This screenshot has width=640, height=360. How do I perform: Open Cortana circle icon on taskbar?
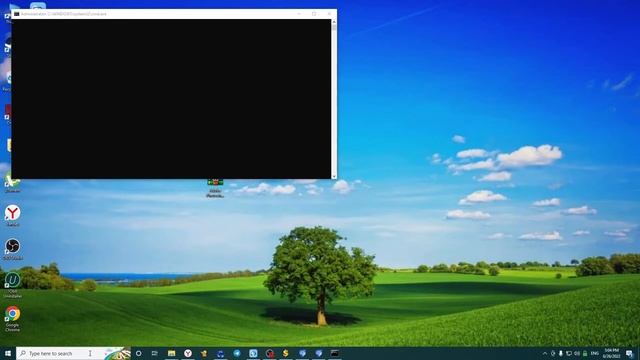coord(139,353)
